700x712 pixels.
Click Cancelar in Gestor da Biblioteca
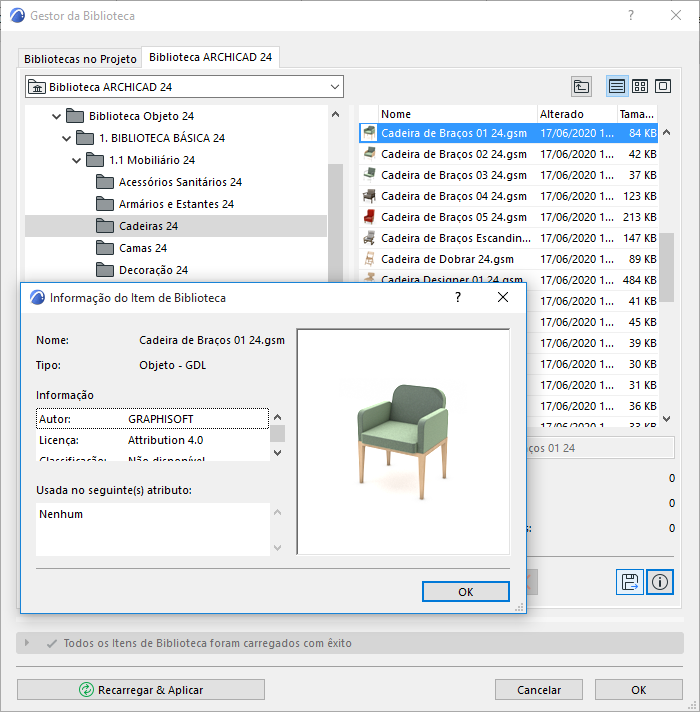click(x=539, y=690)
